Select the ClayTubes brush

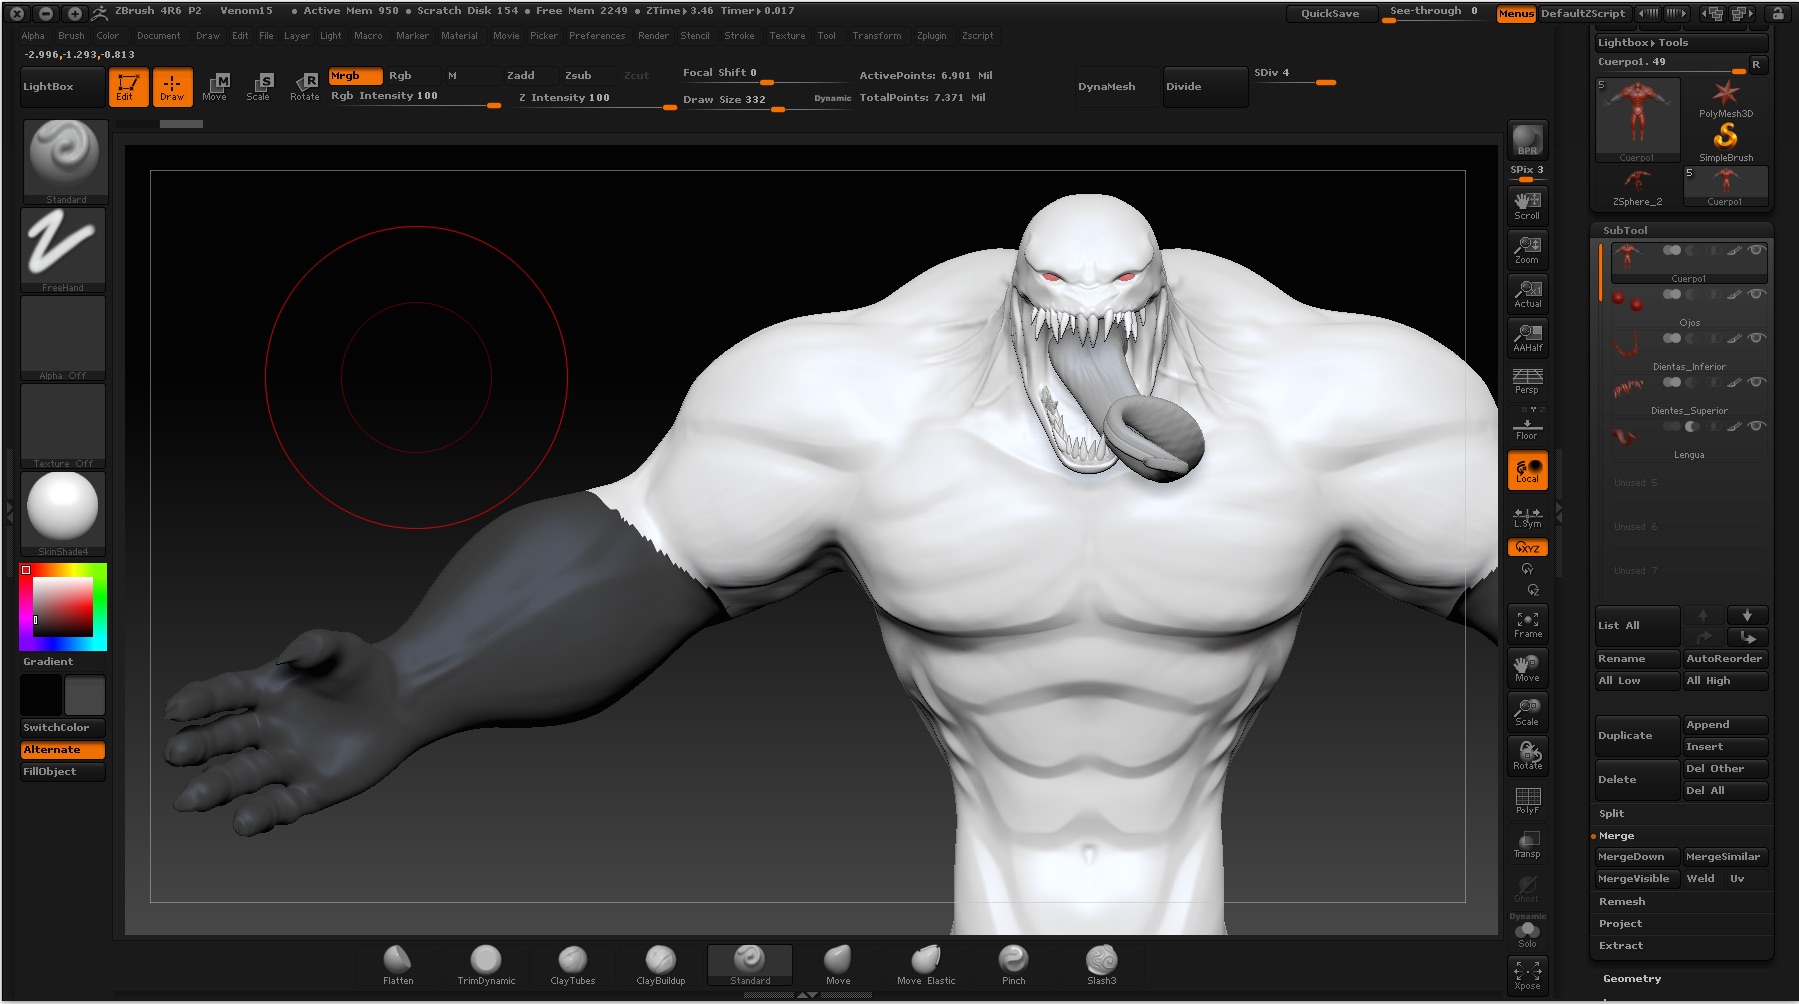pyautogui.click(x=573, y=965)
